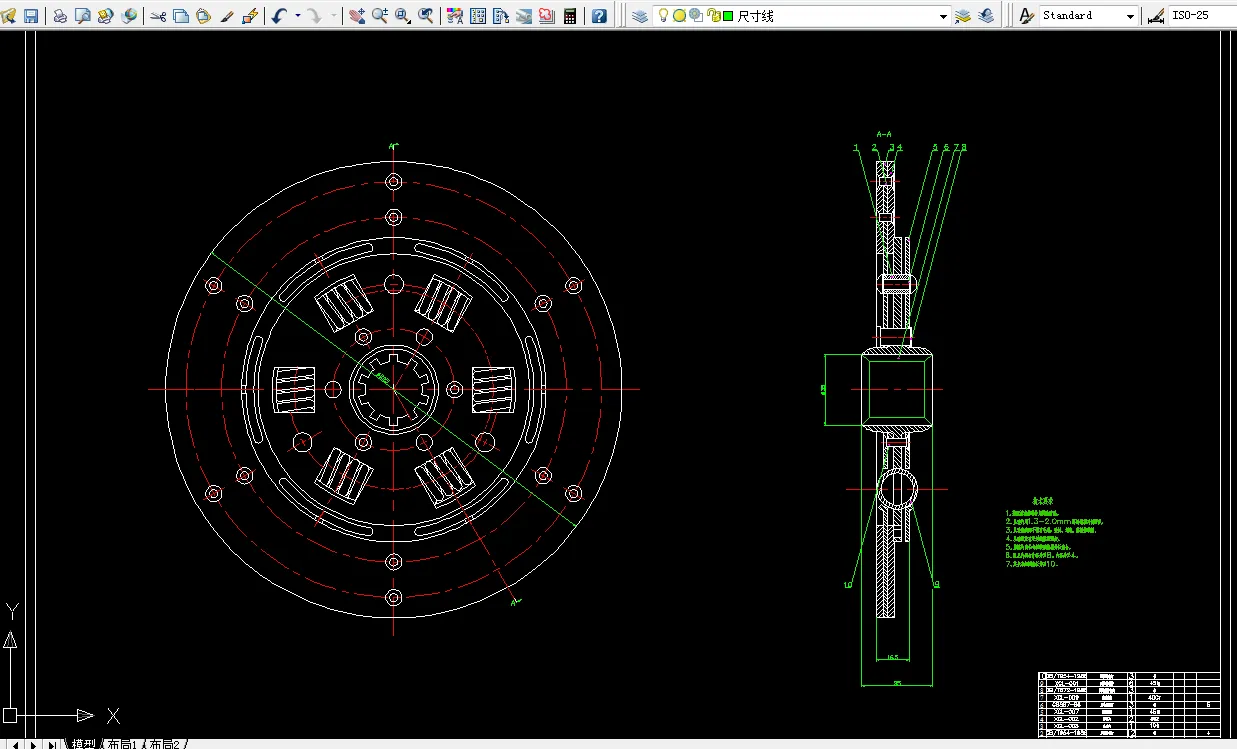
Task: Click the Redo arrow
Action: click(315, 16)
